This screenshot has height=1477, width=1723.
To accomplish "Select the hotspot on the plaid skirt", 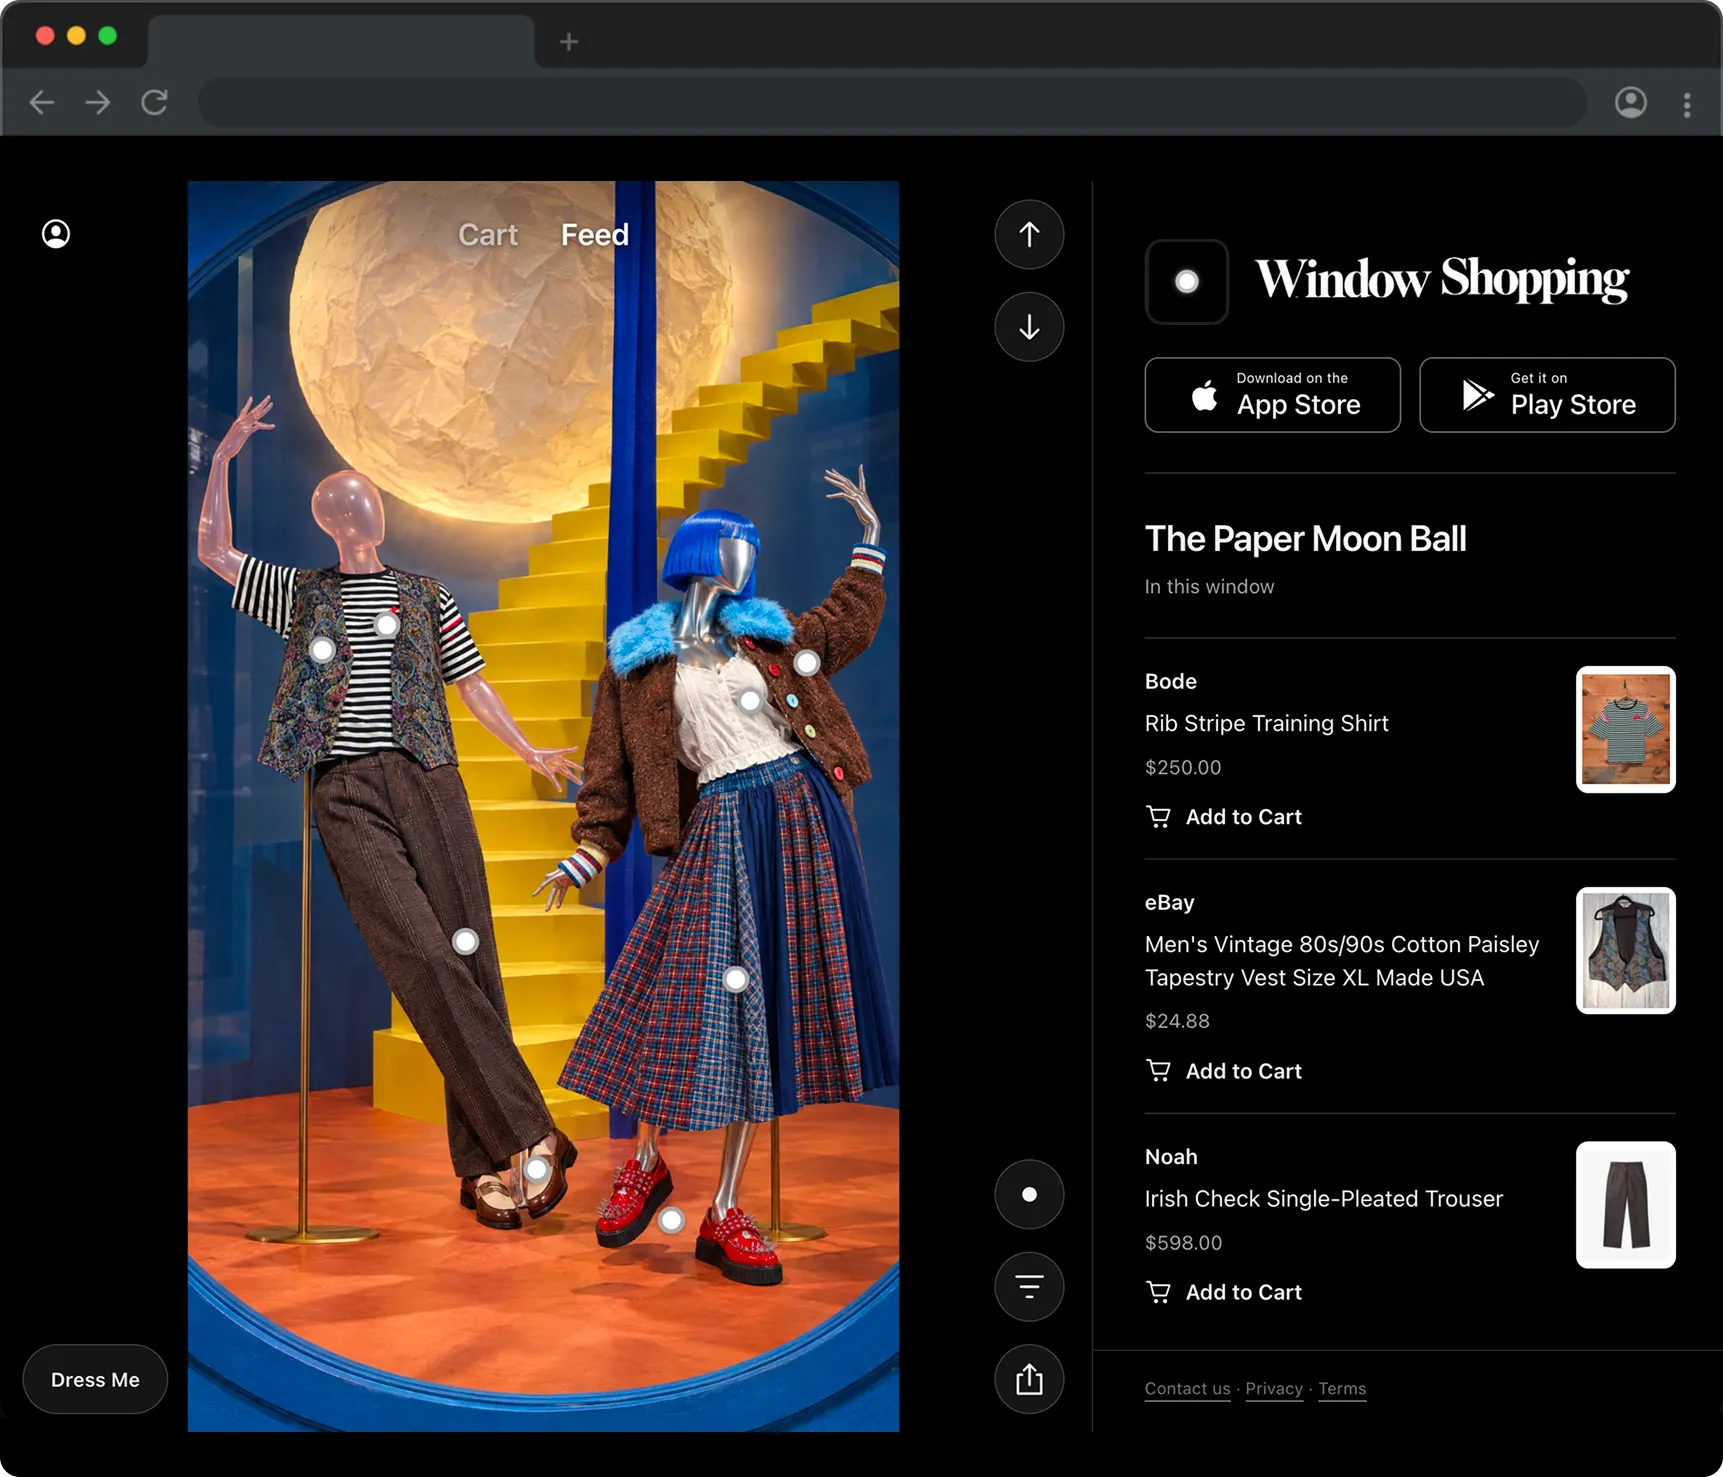I will pyautogui.click(x=735, y=979).
